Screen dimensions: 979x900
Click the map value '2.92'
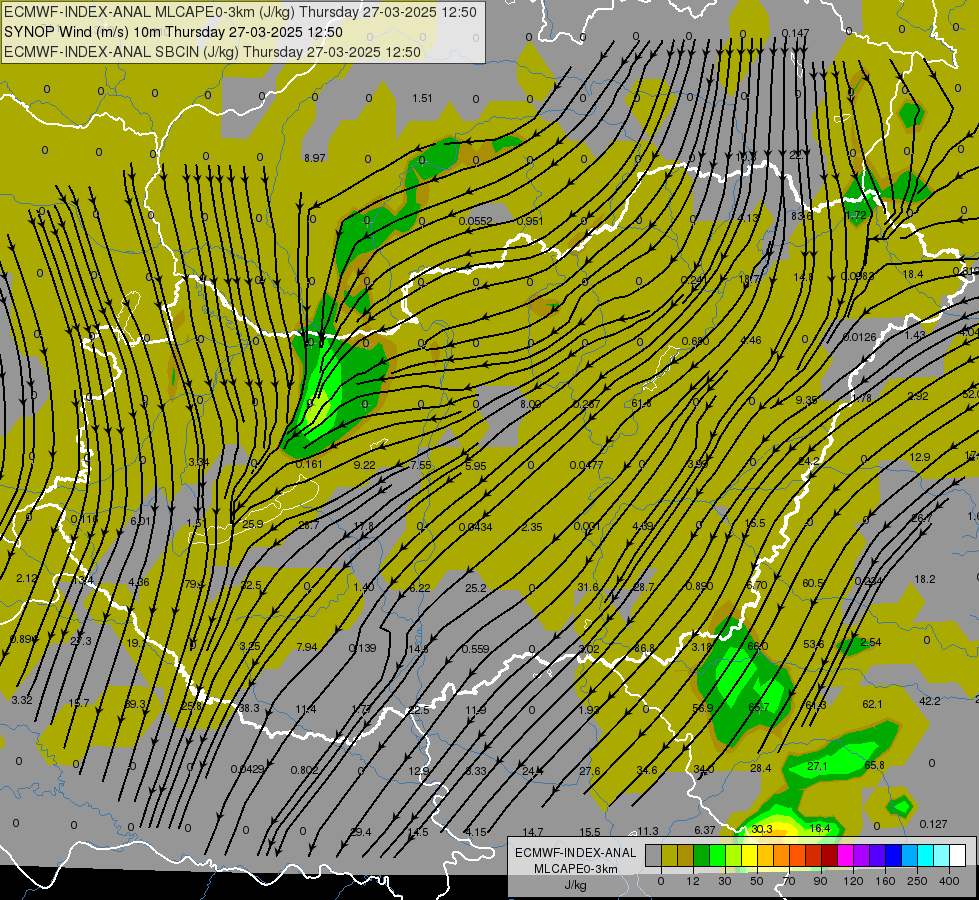tap(918, 396)
